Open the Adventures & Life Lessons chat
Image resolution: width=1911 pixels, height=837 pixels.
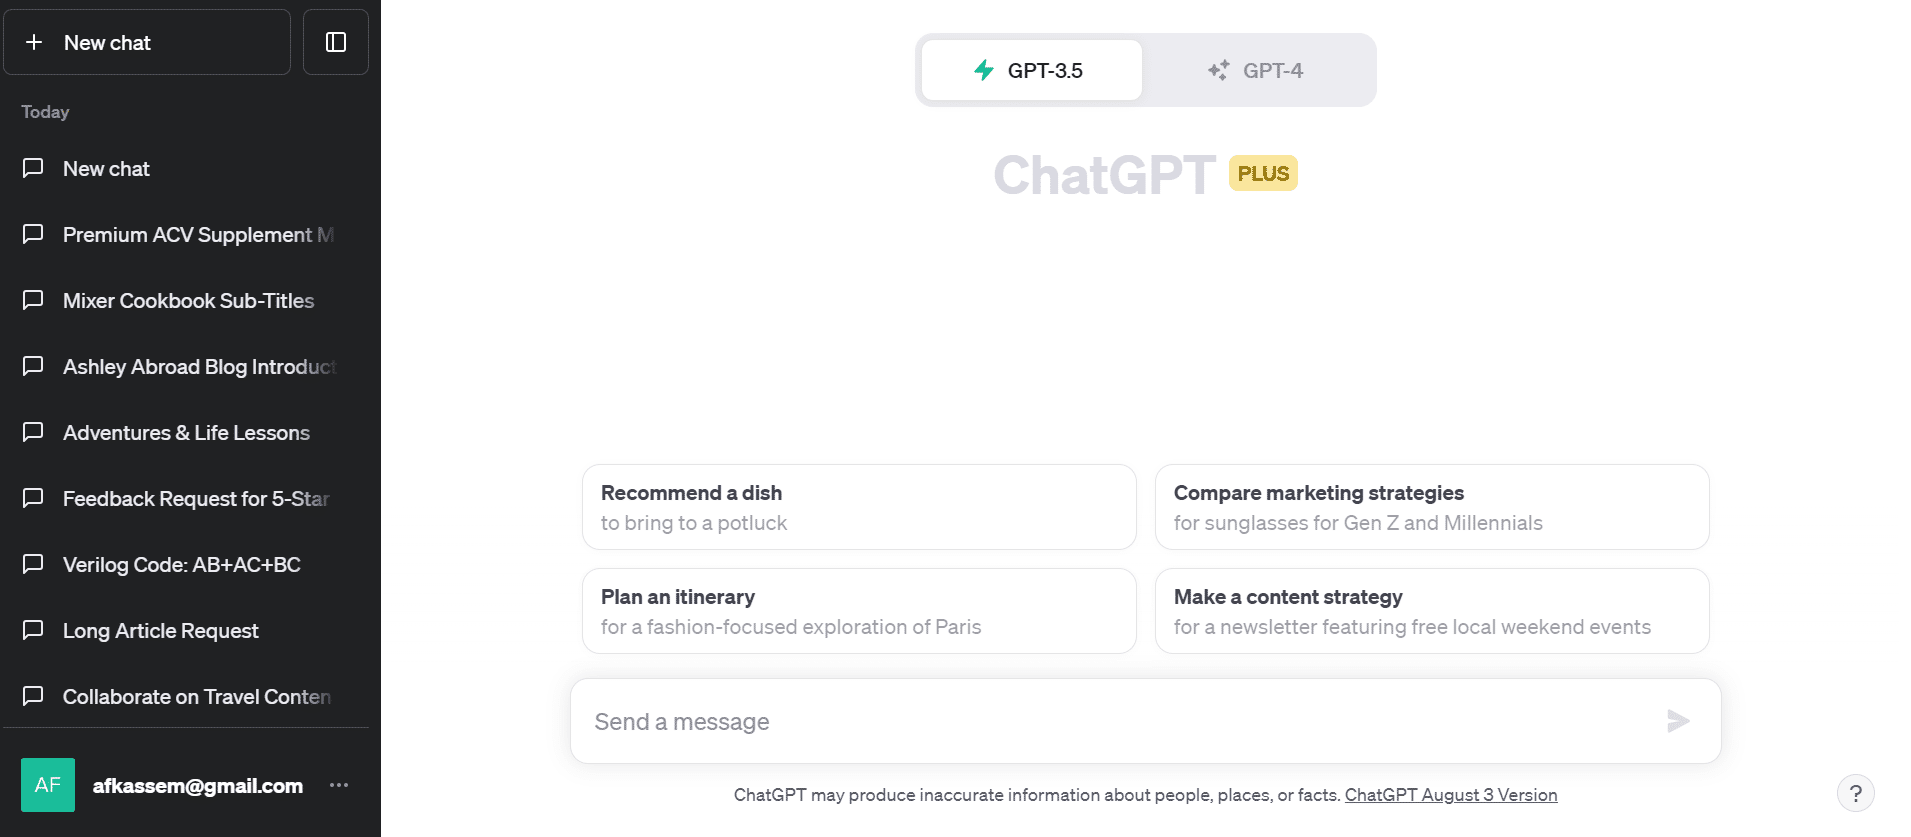pyautogui.click(x=186, y=433)
